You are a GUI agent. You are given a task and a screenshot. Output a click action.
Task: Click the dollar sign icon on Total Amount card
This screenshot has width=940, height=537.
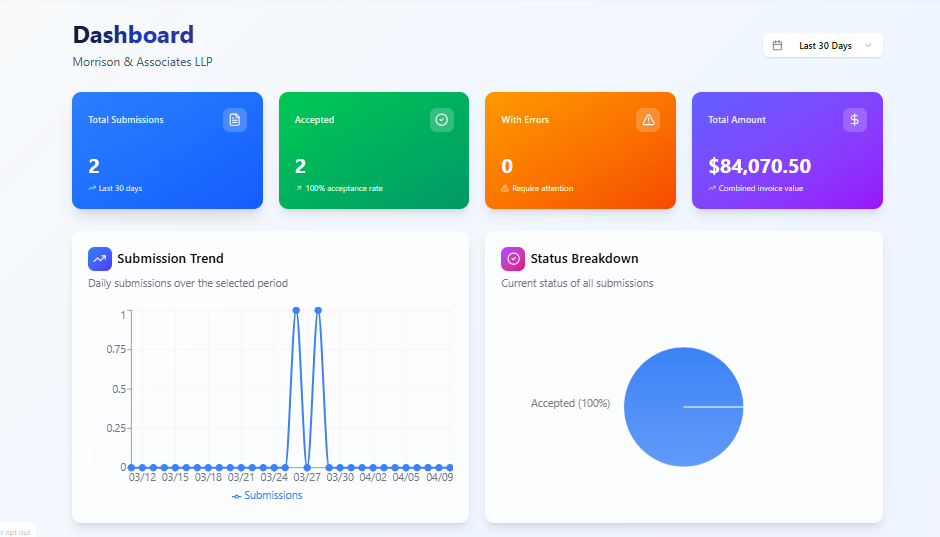(x=854, y=120)
